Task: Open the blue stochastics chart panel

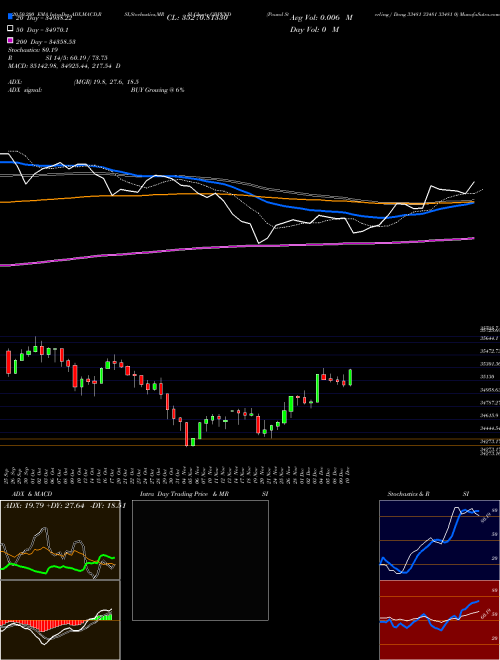Action: [x=439, y=540]
